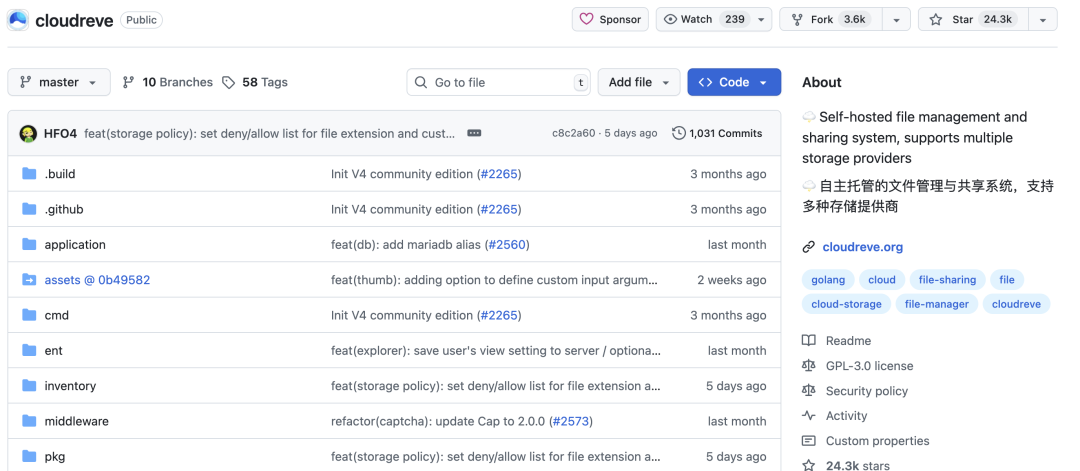Click the folder icon for .build
Image resolution: width=1080 pixels, height=471 pixels.
pos(29,174)
